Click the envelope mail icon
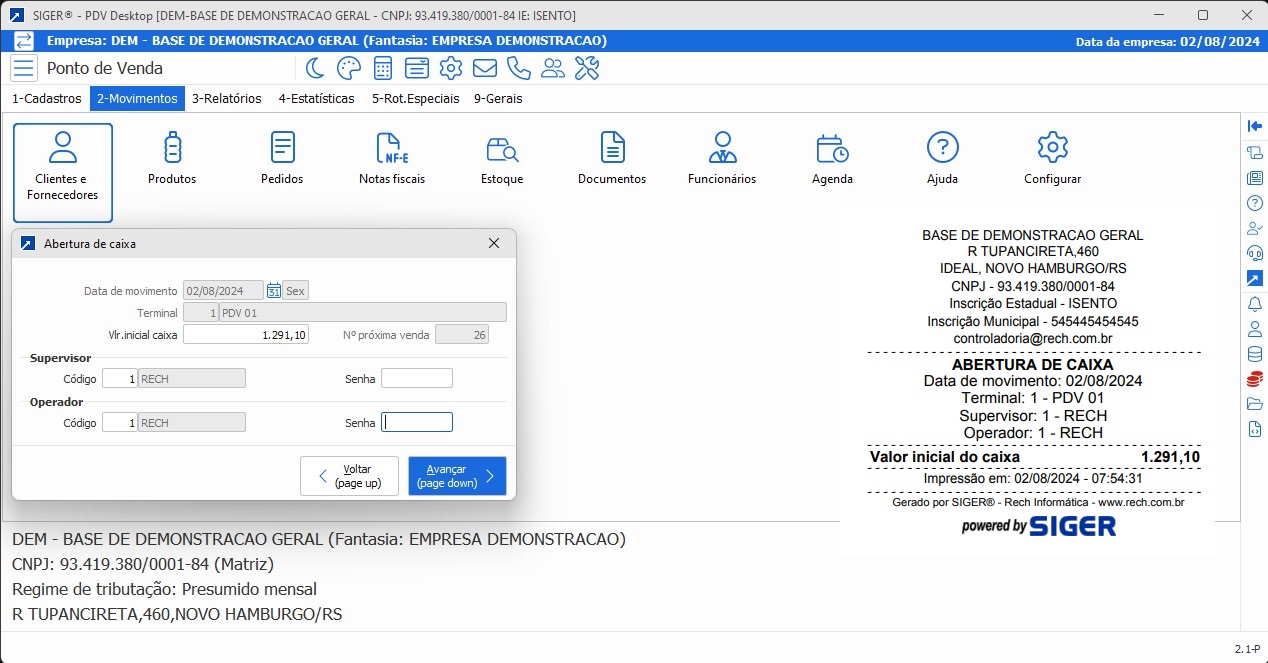Viewport: 1268px width, 663px height. (485, 68)
